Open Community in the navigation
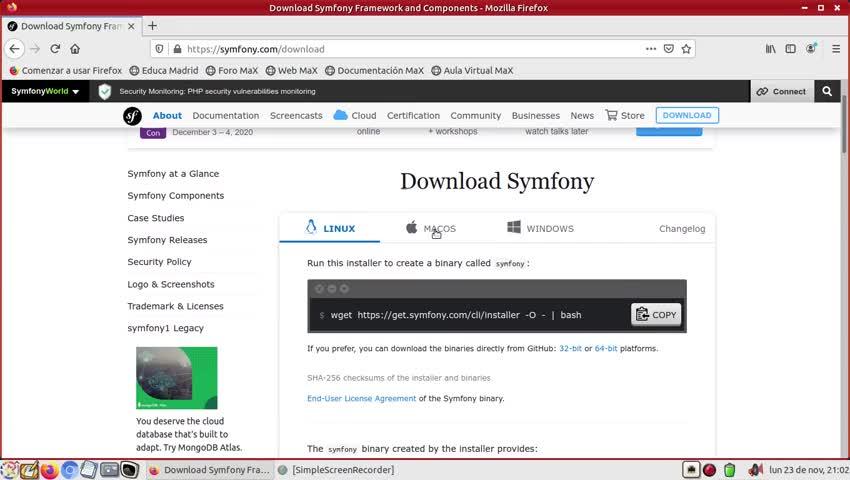The image size is (850, 480). pos(475,116)
